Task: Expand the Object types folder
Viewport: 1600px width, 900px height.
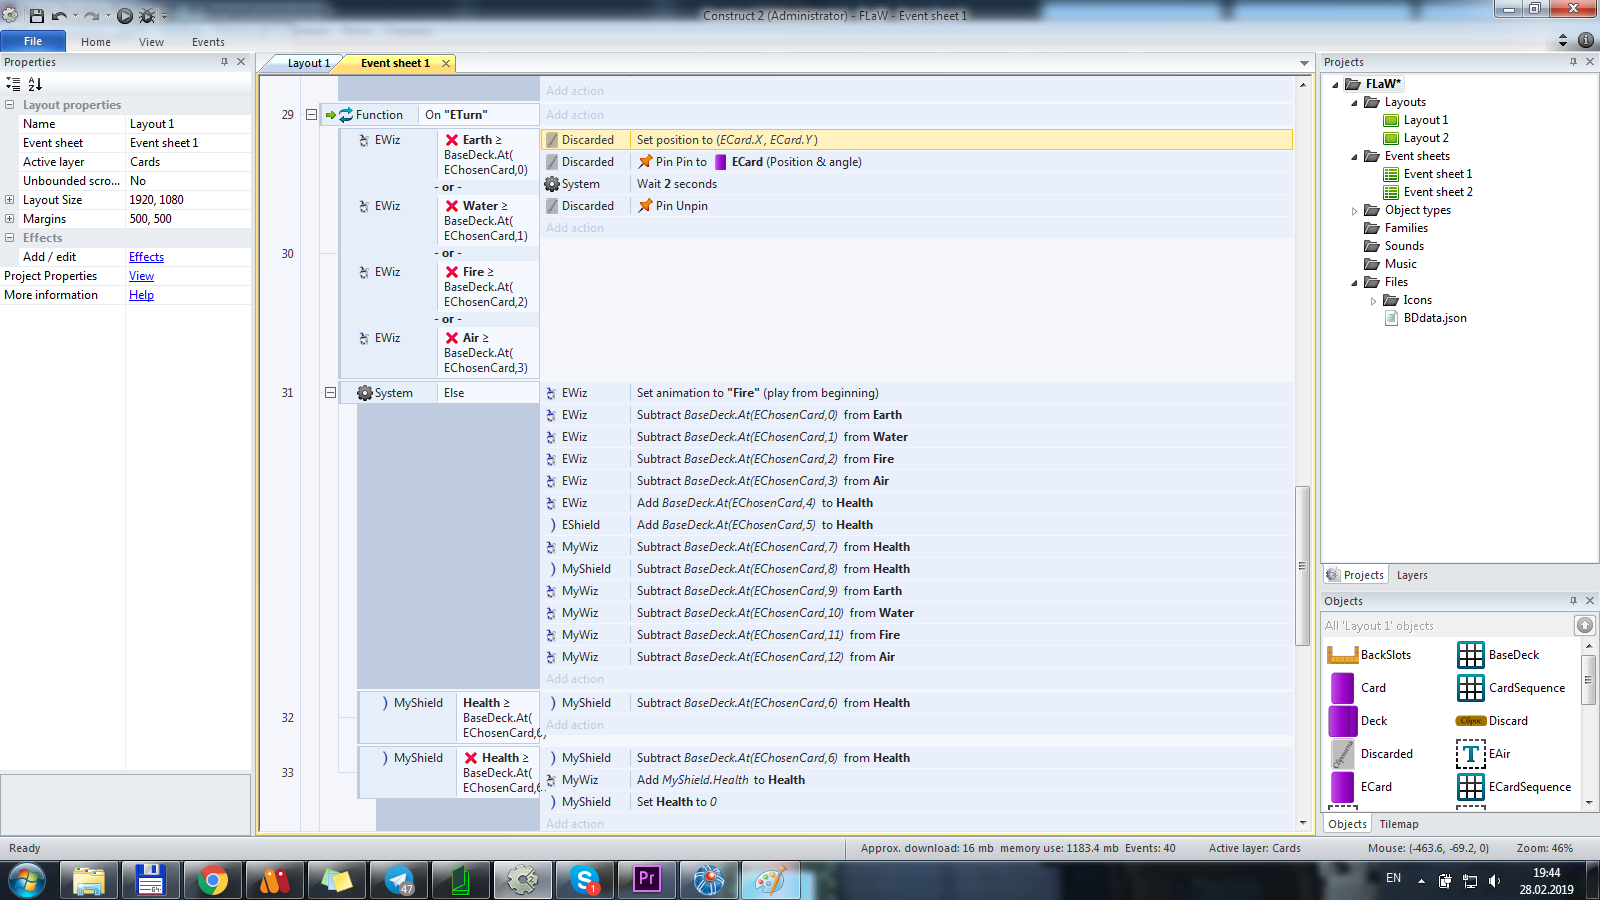Action: tap(1355, 211)
